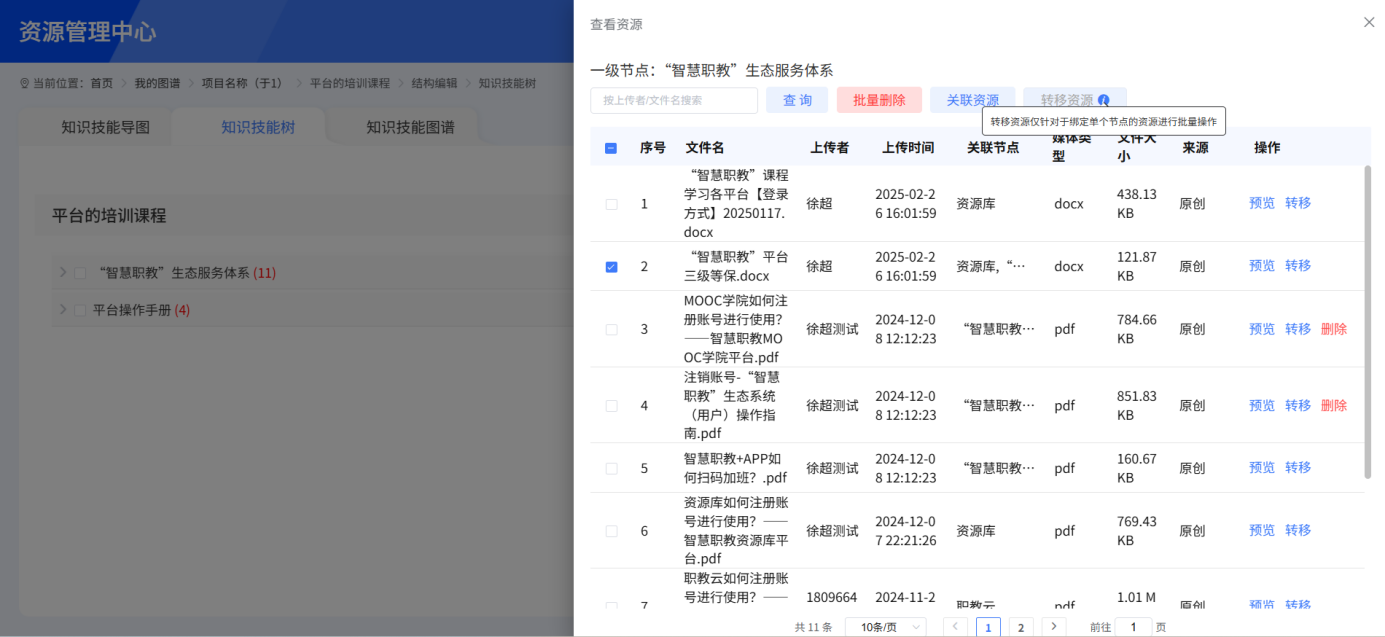Click the previous page arrow
1385x637 pixels.
(955, 625)
